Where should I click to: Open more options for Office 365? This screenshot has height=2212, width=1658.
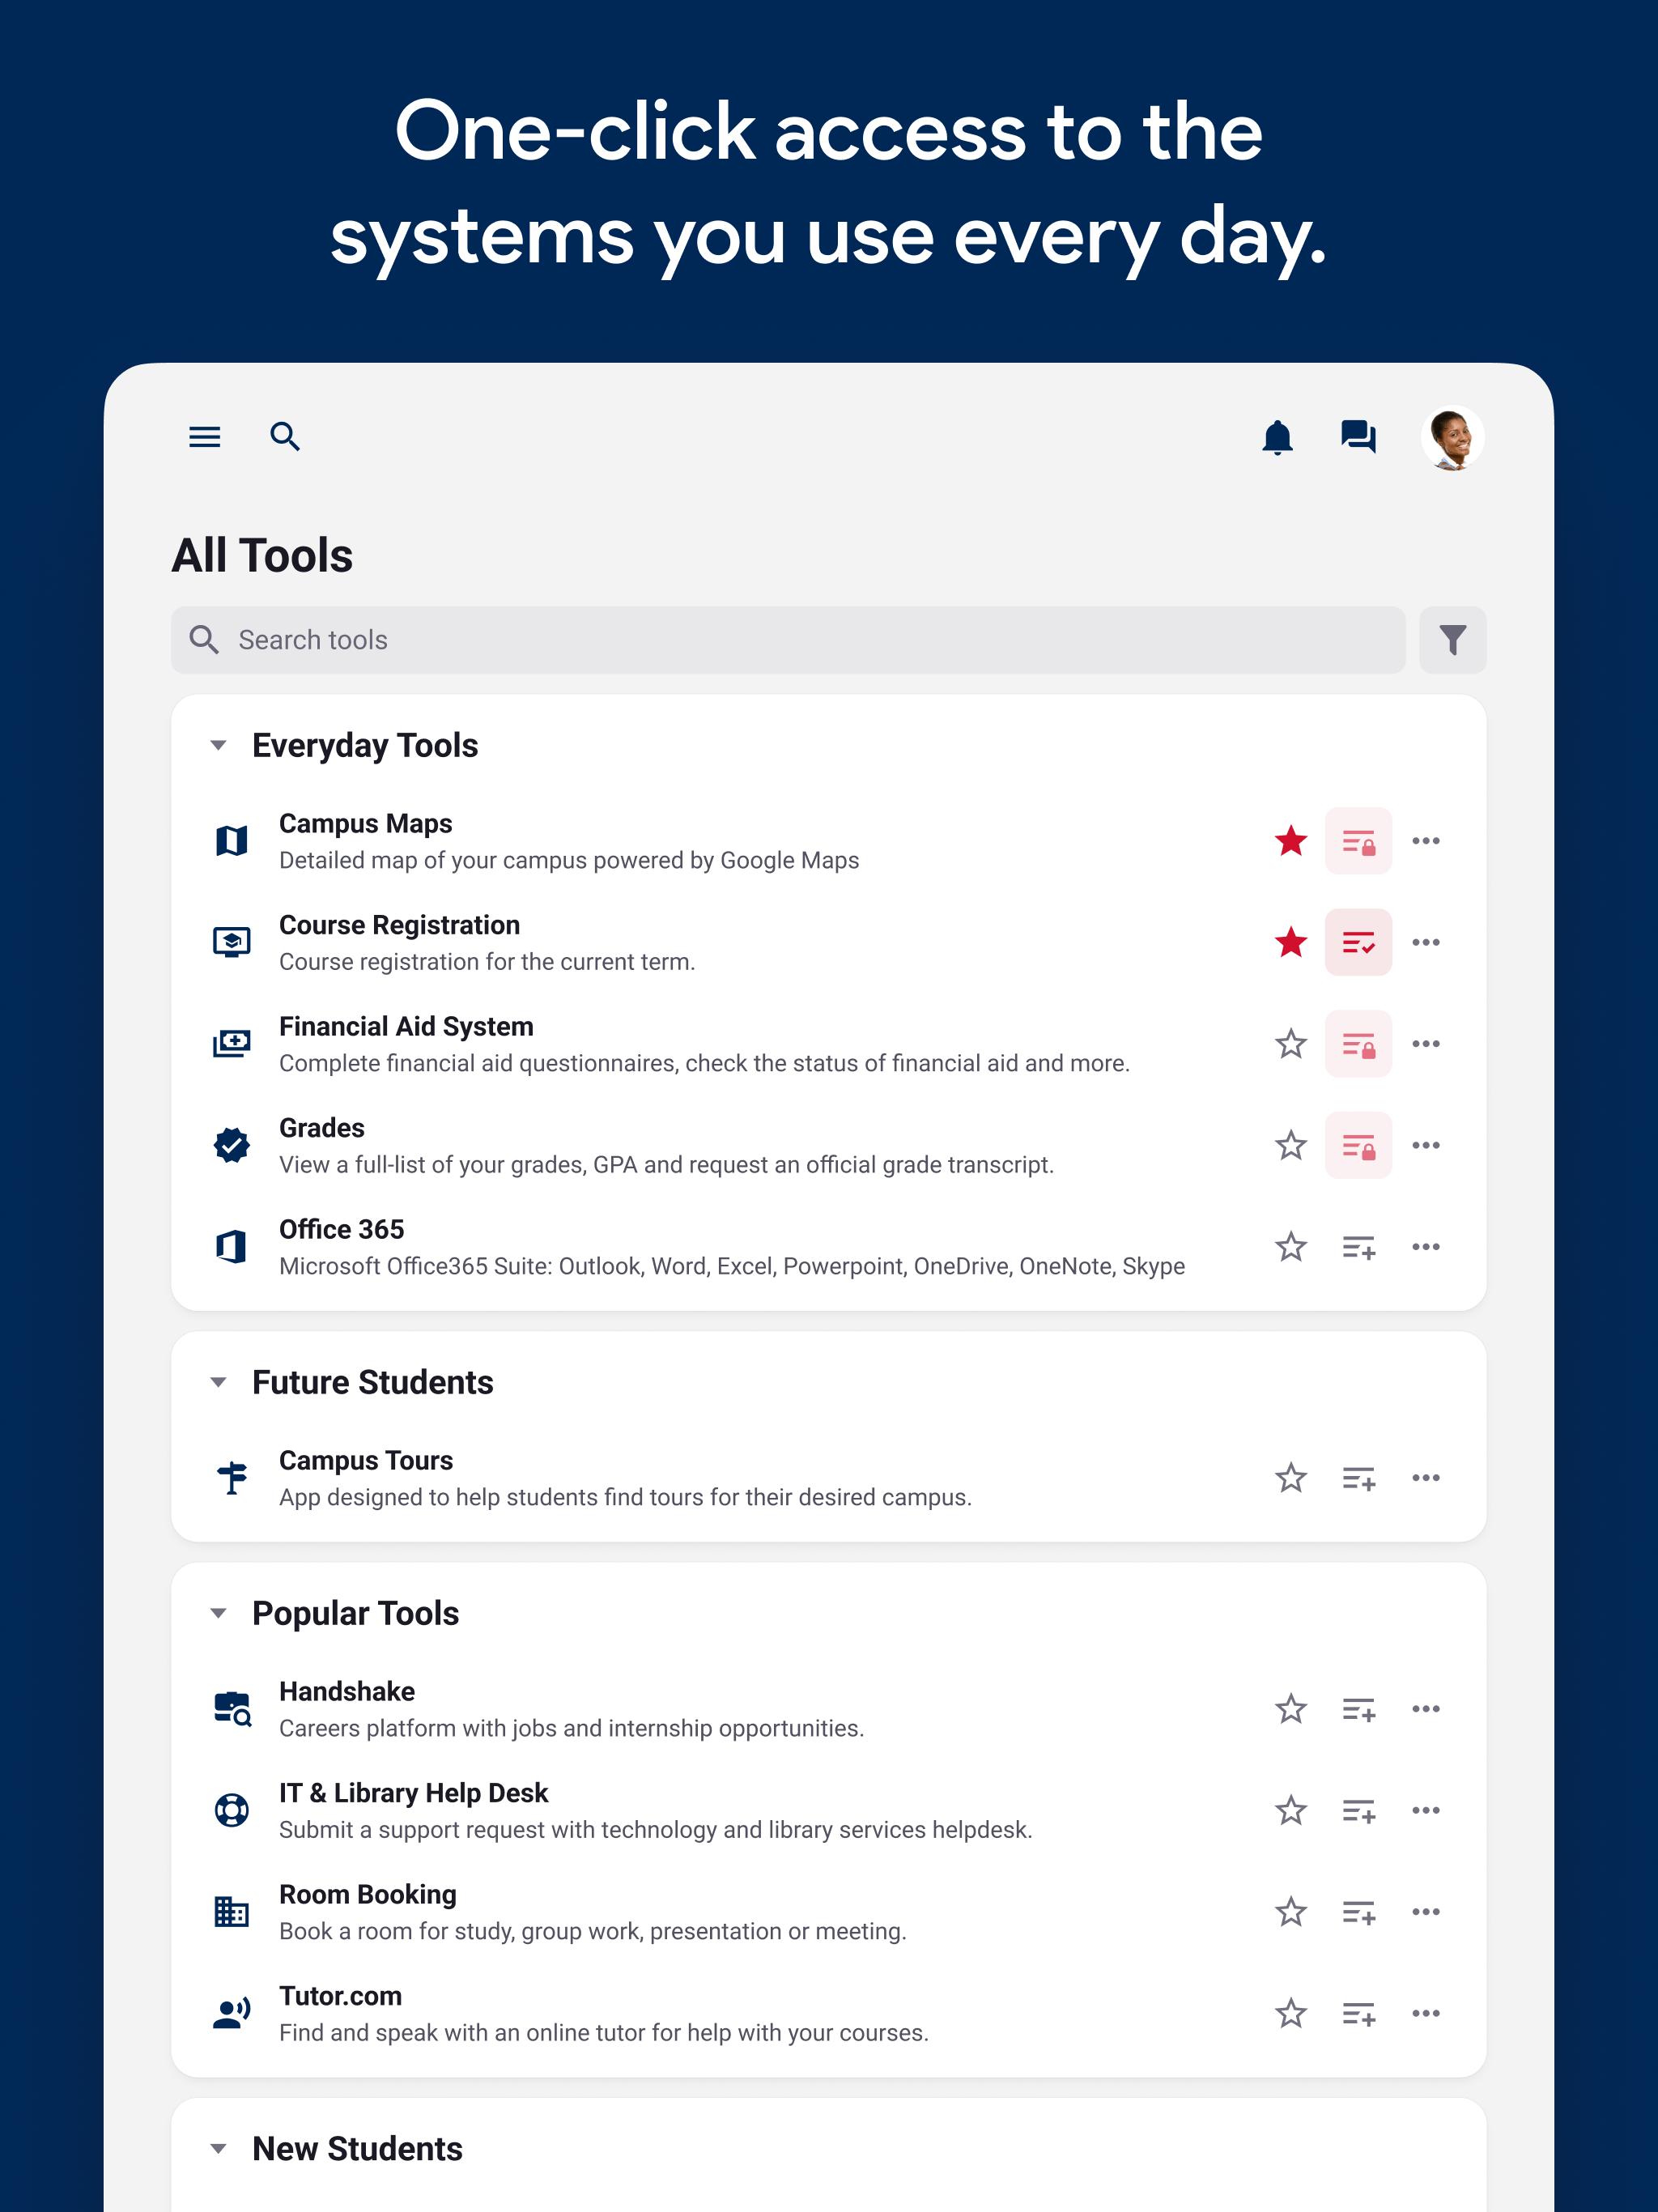1425,1247
